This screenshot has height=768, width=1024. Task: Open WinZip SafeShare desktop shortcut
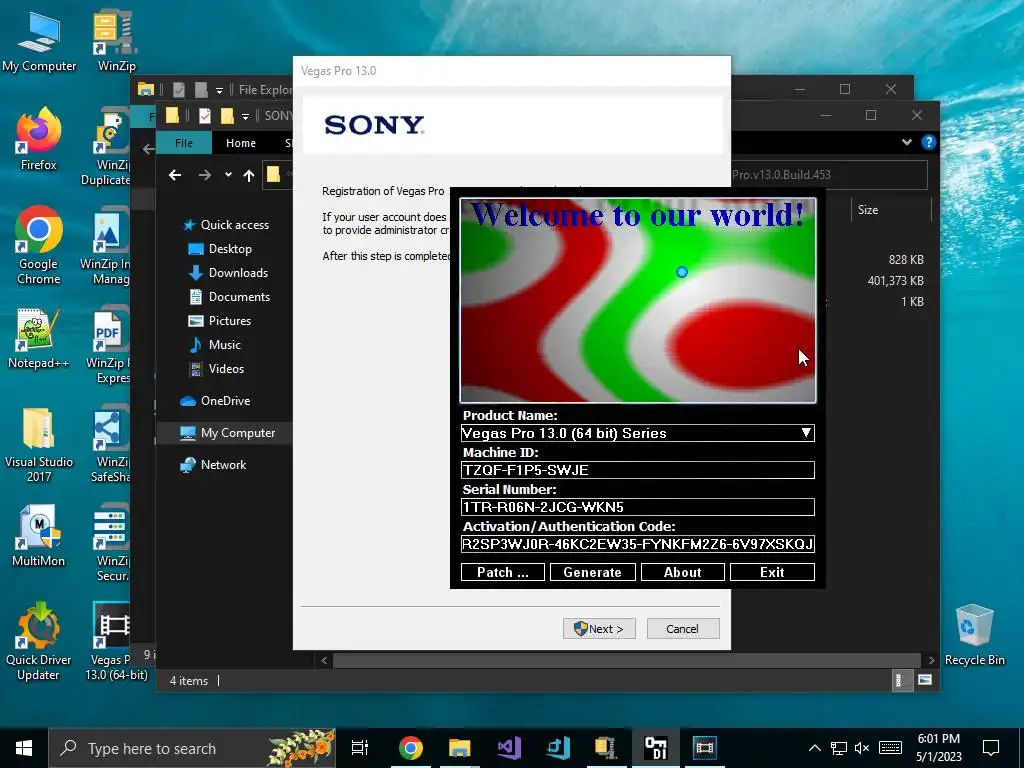(x=110, y=445)
